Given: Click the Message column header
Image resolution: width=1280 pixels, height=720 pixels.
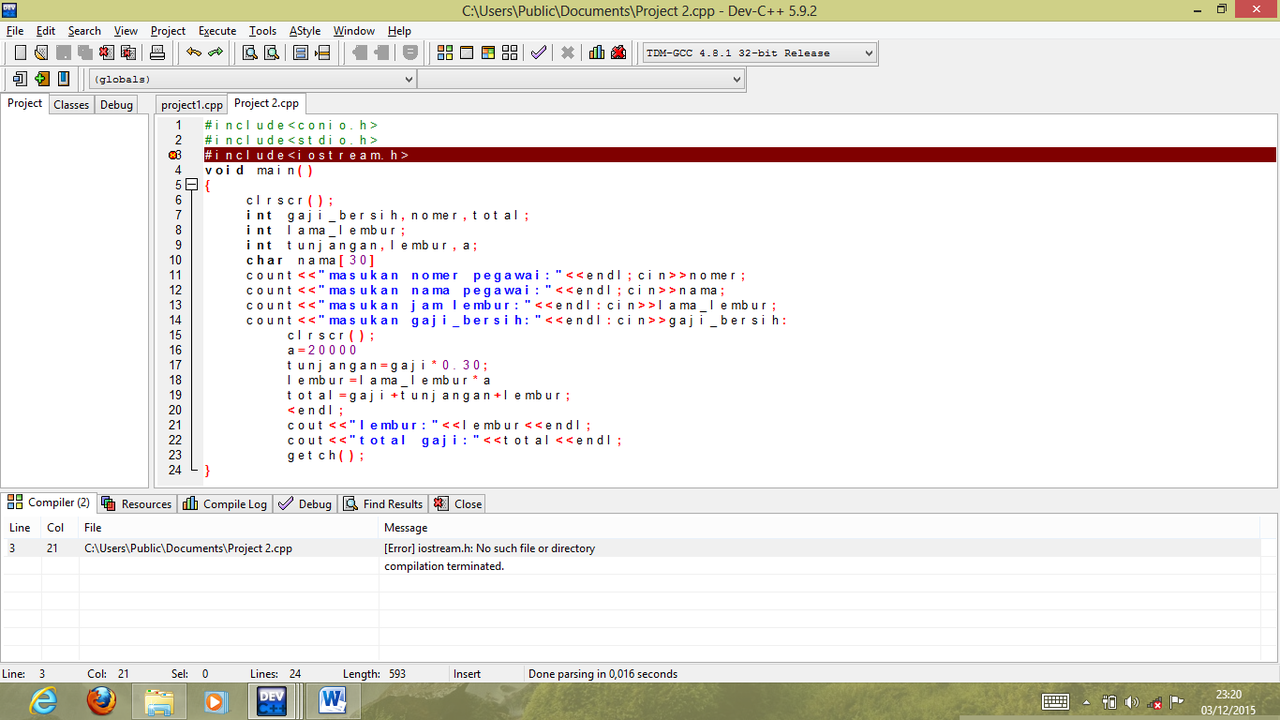Looking at the screenshot, I should (x=406, y=528).
